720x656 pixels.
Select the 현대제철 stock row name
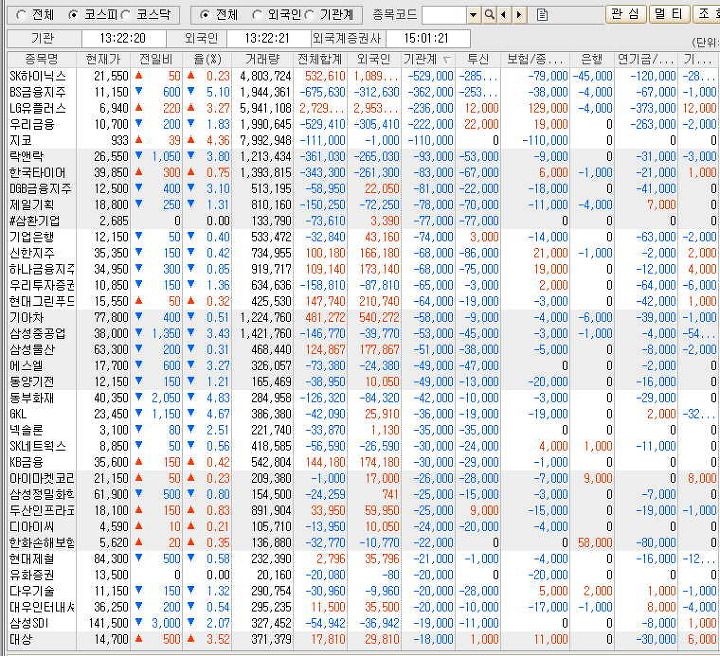coord(32,559)
